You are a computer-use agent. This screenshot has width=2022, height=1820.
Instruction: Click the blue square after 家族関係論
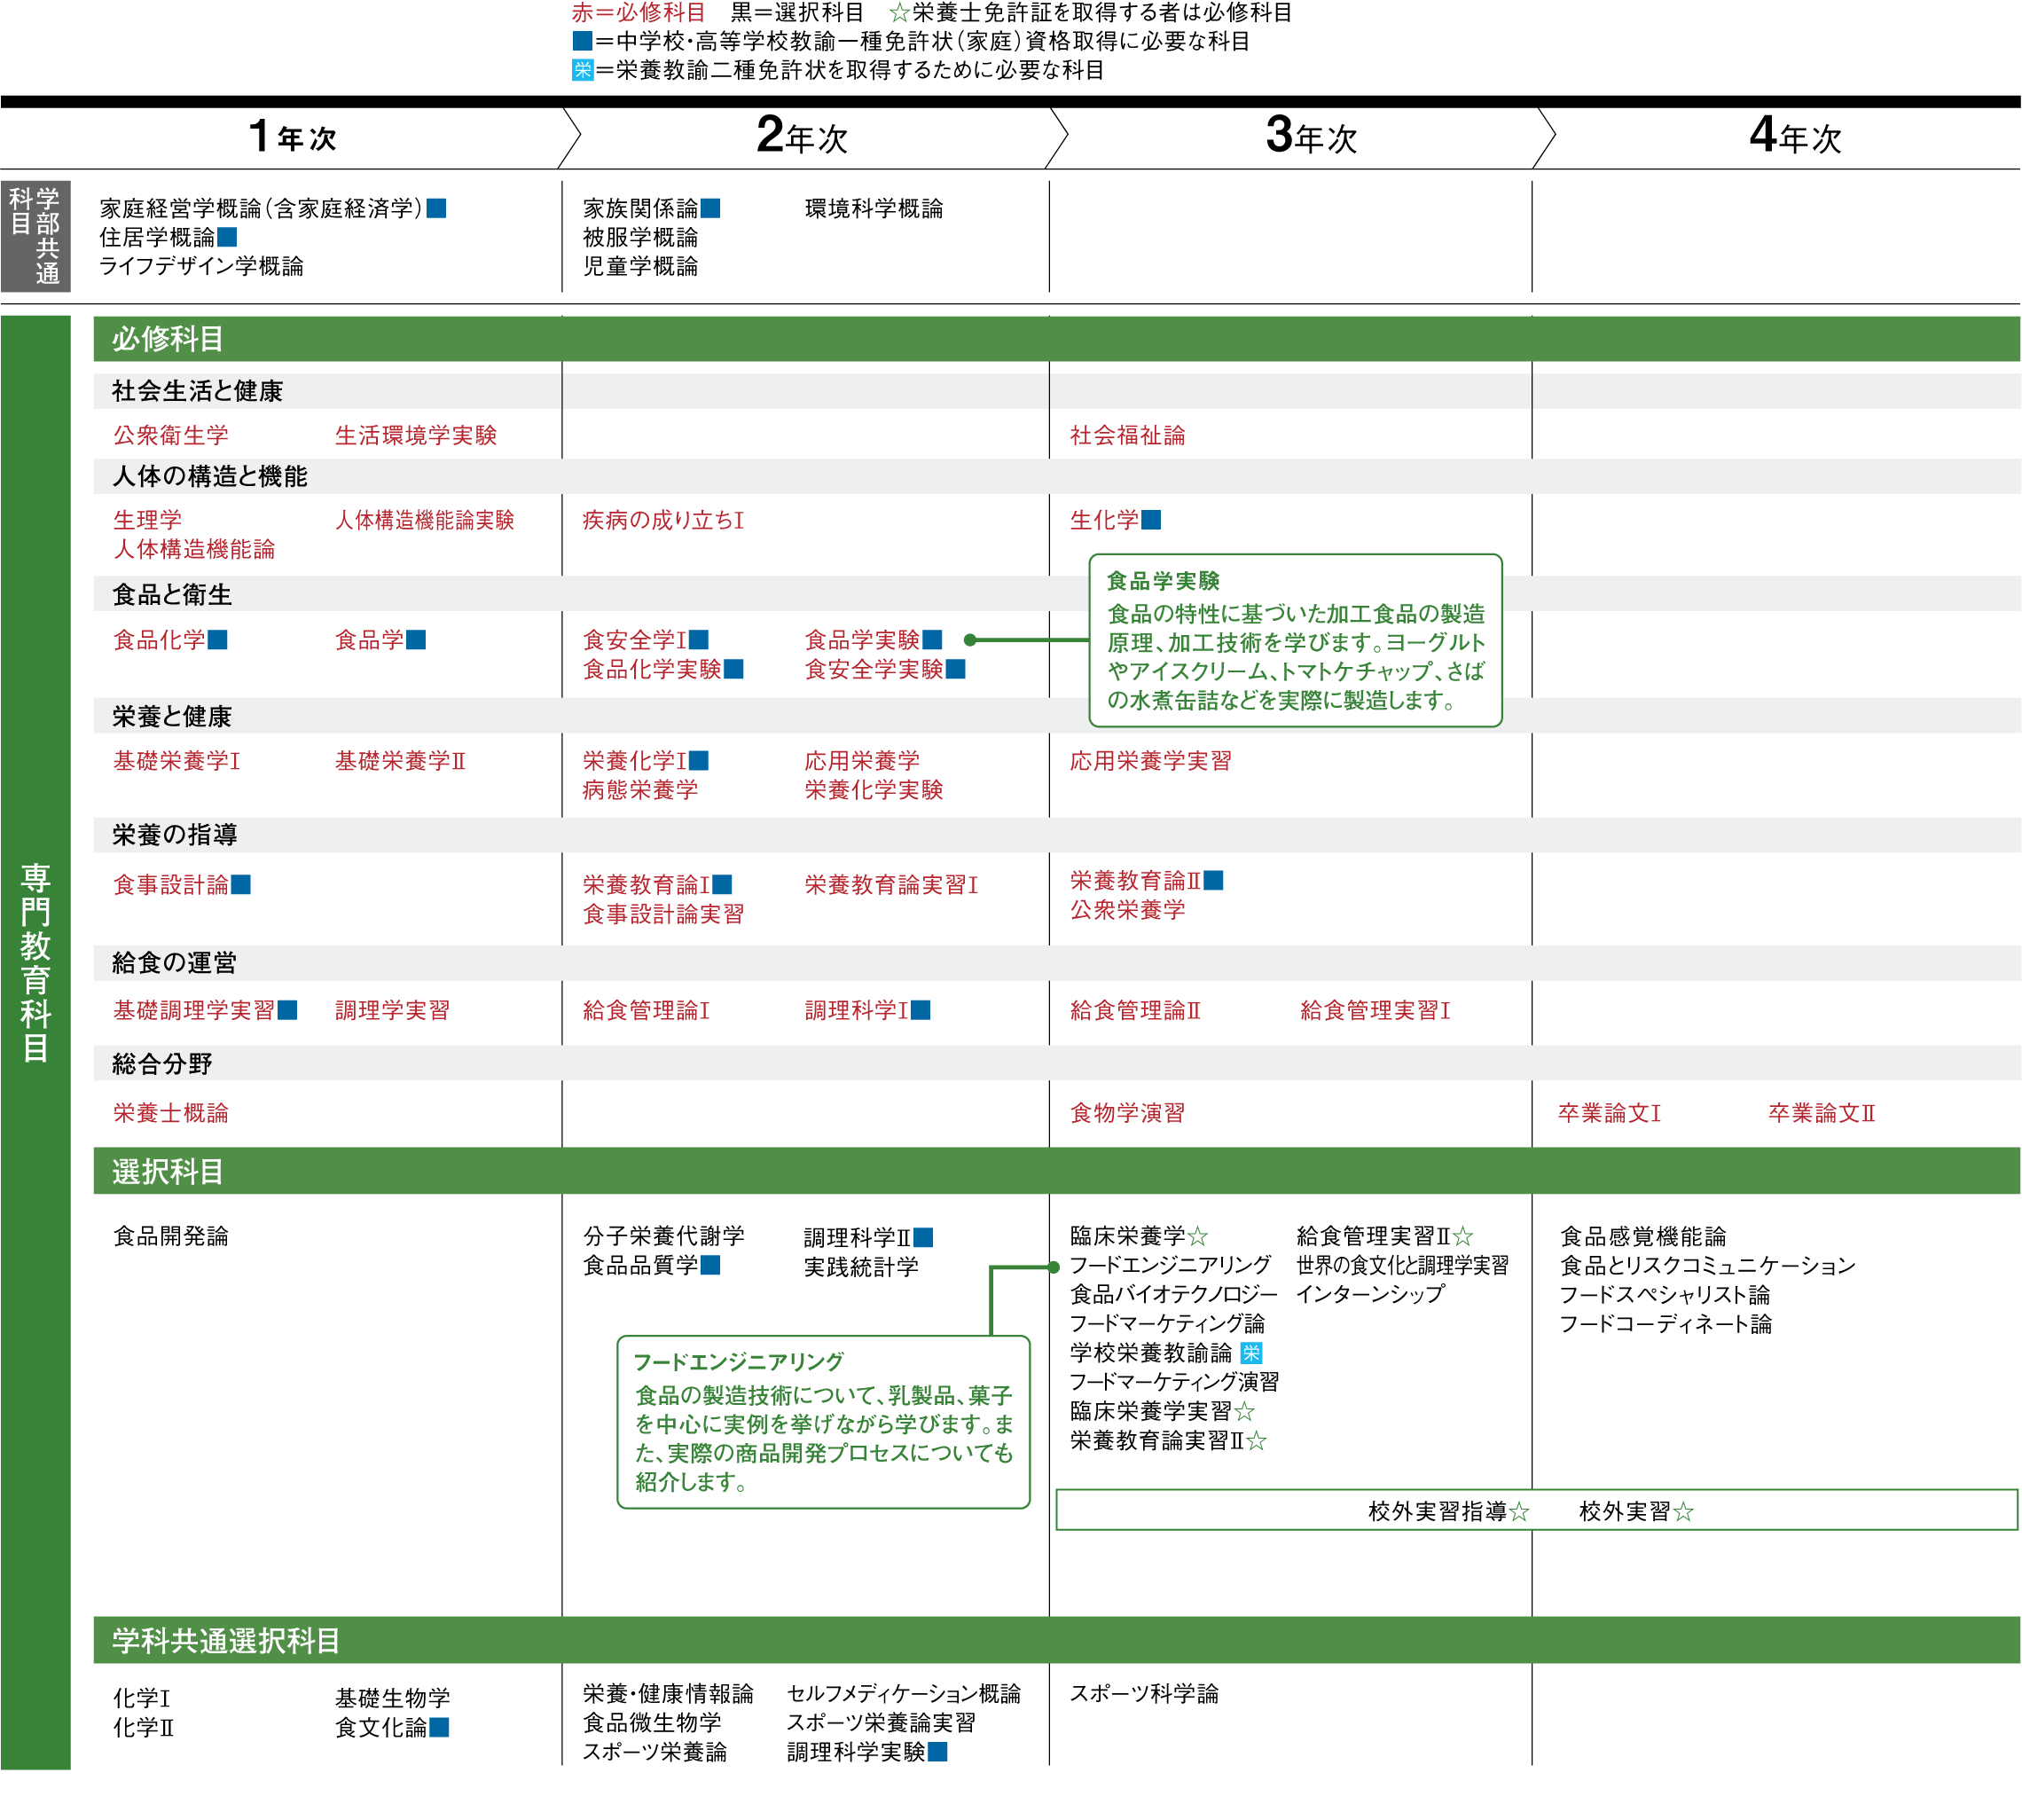[x=711, y=208]
